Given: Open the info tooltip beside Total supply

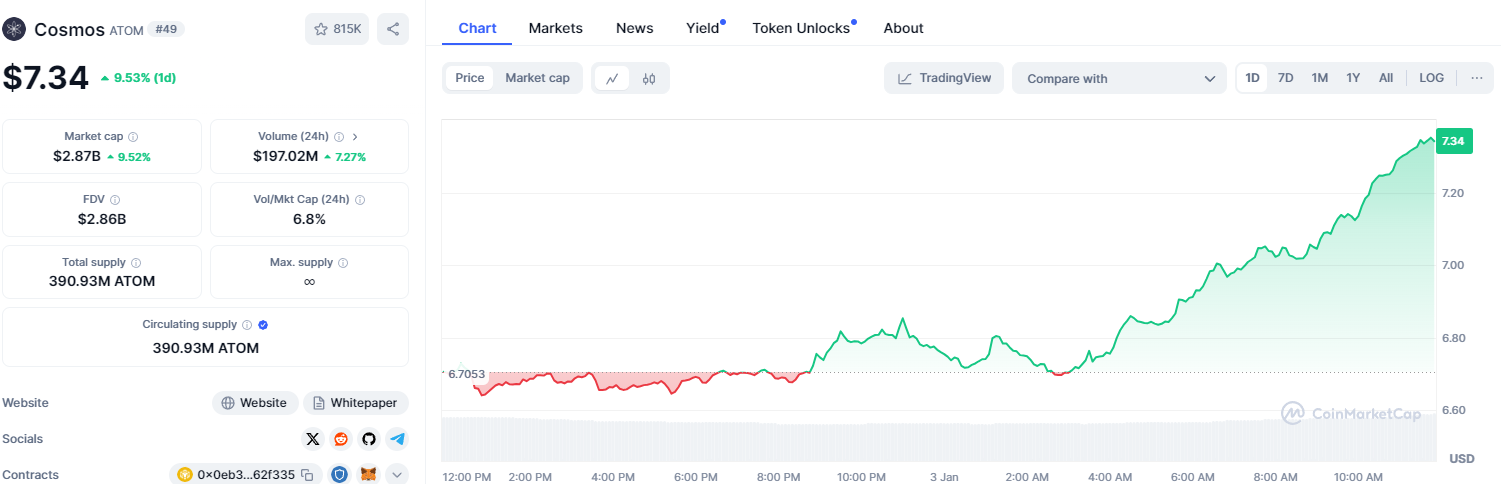Looking at the screenshot, I should (x=136, y=263).
